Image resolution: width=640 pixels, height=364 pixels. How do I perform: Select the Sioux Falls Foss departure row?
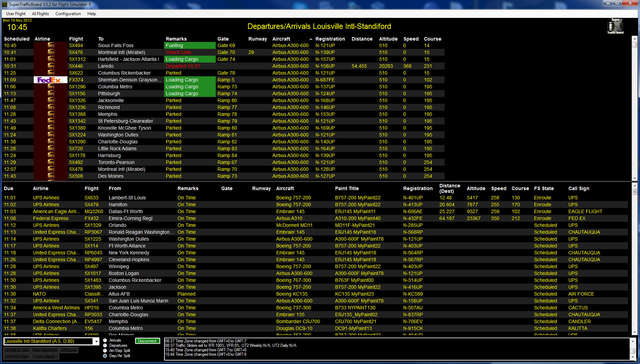pyautogui.click(x=224, y=46)
